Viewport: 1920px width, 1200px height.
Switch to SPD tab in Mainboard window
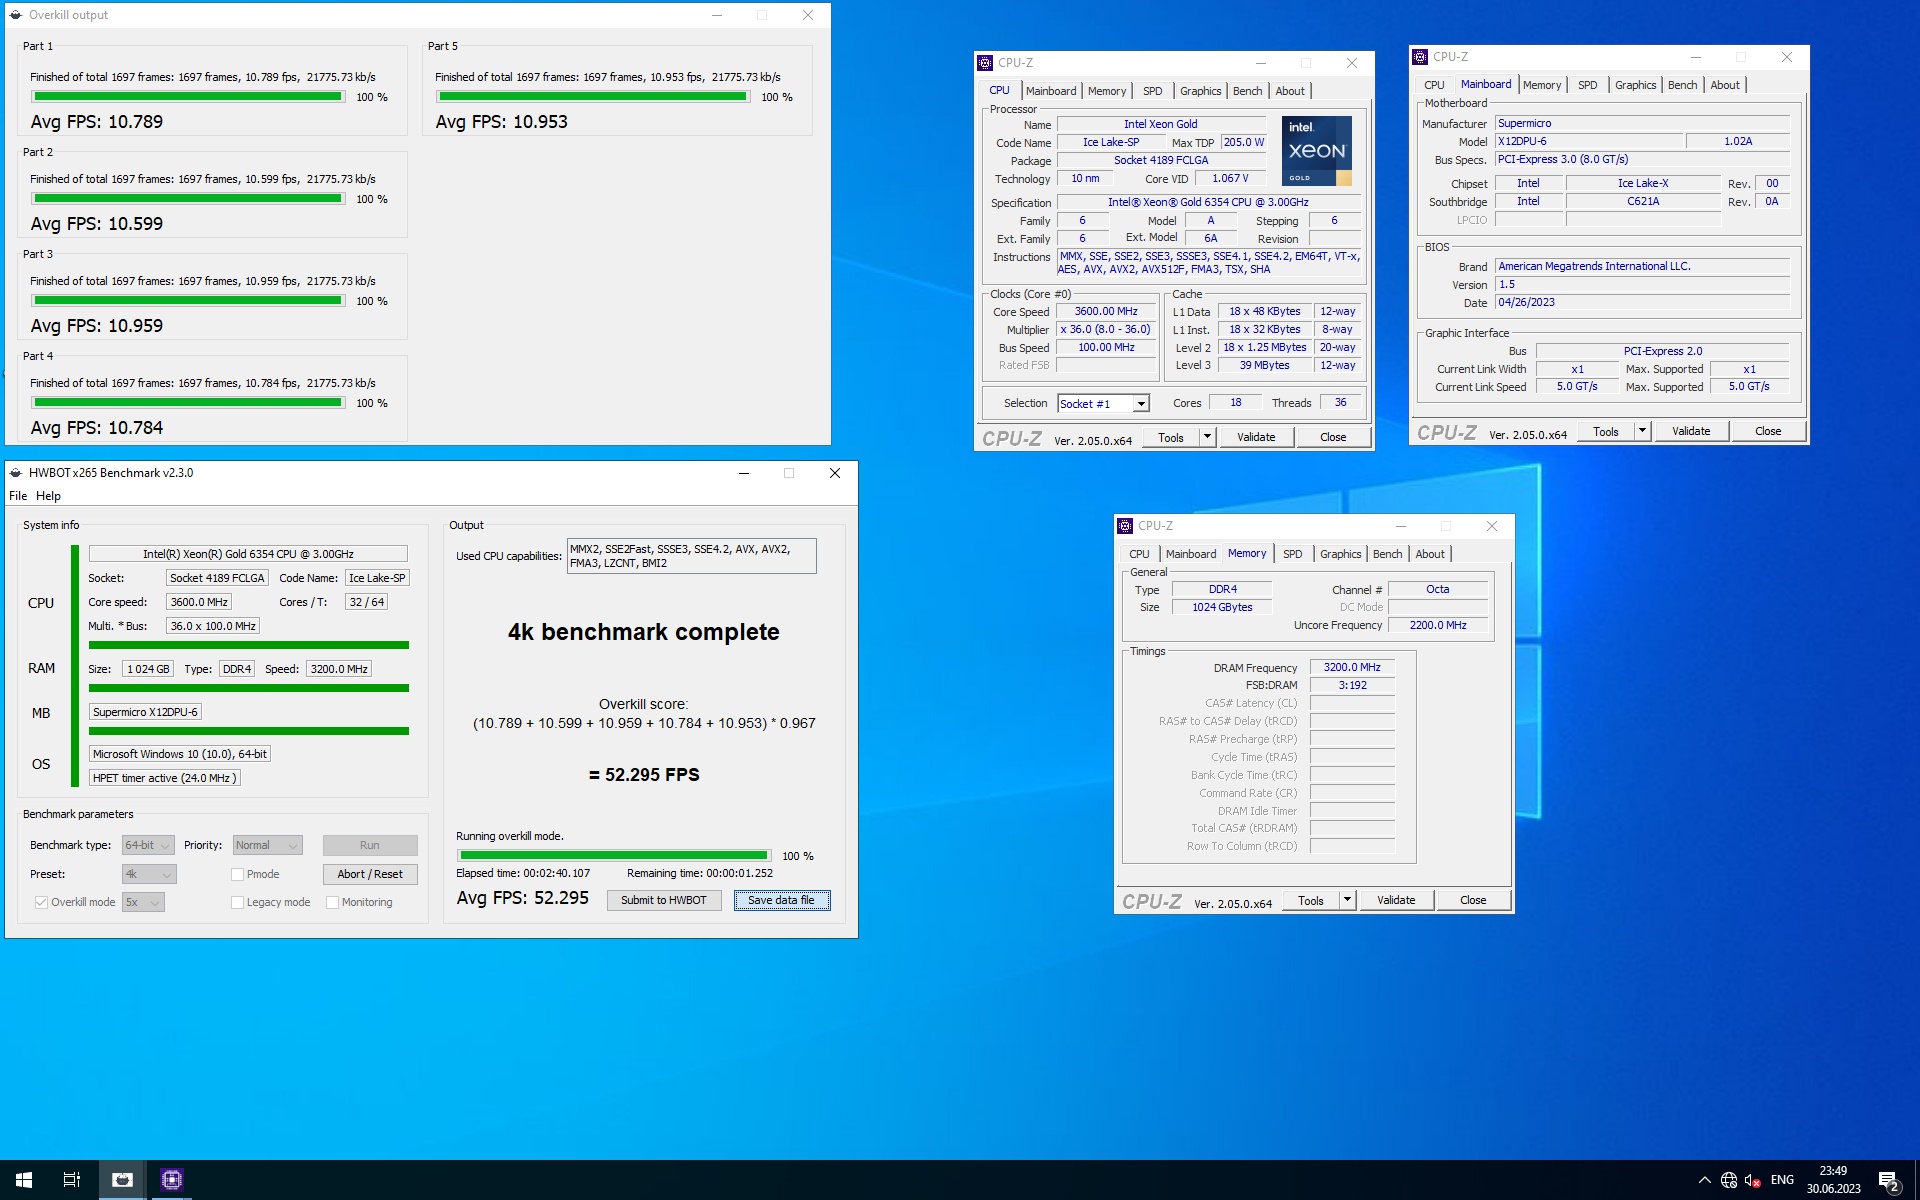(x=1587, y=85)
